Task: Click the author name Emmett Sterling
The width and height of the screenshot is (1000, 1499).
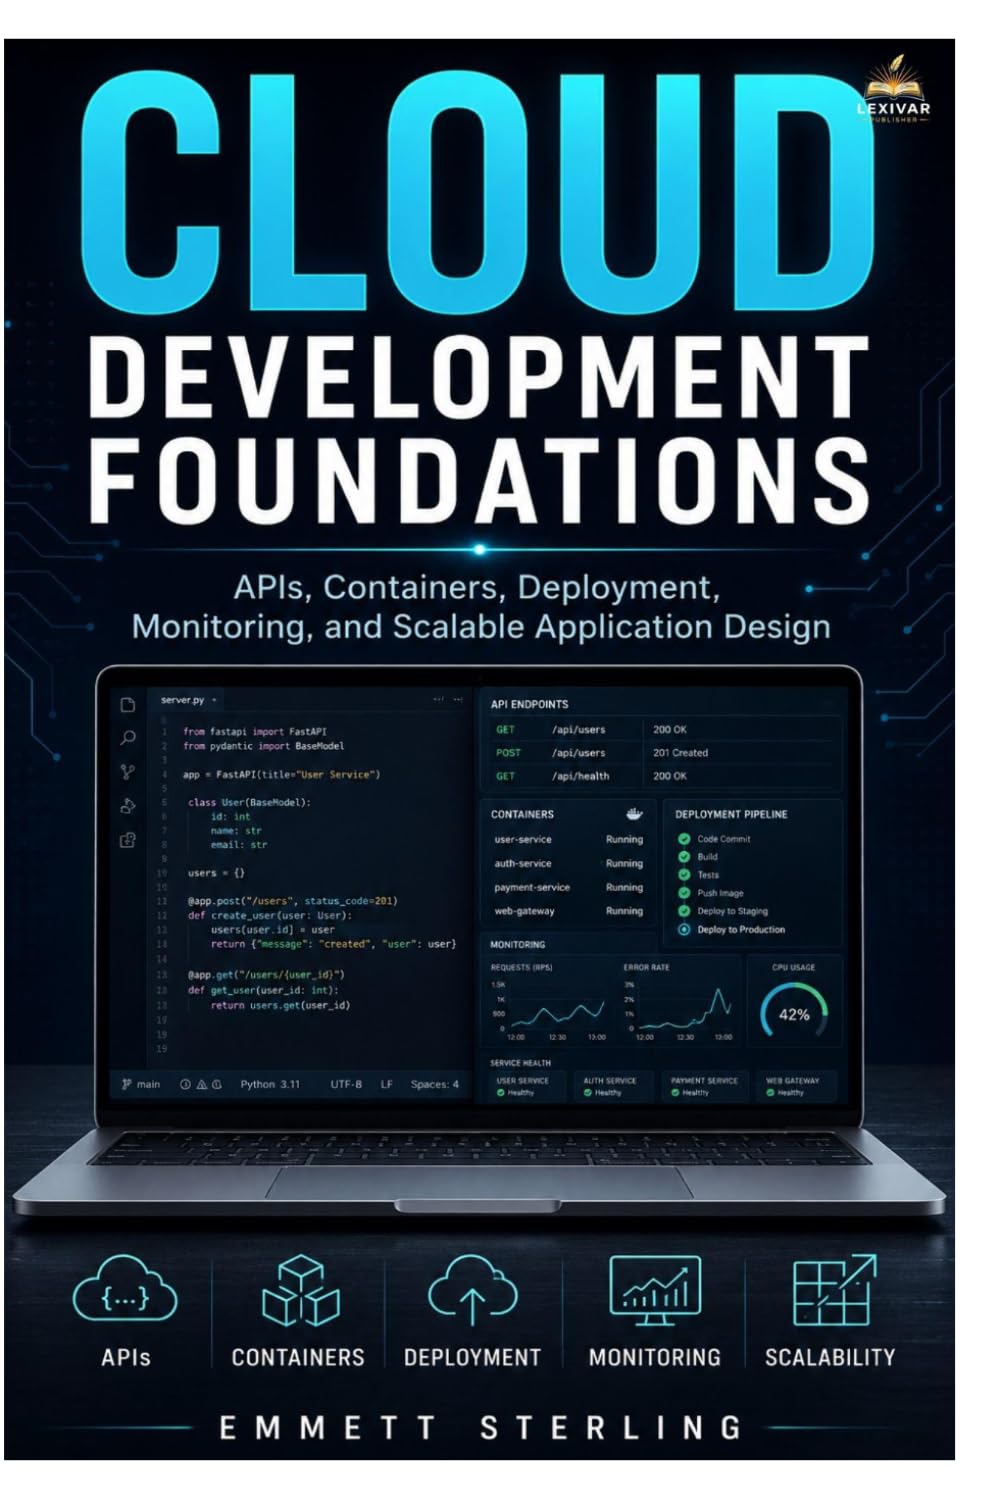Action: point(481,1427)
